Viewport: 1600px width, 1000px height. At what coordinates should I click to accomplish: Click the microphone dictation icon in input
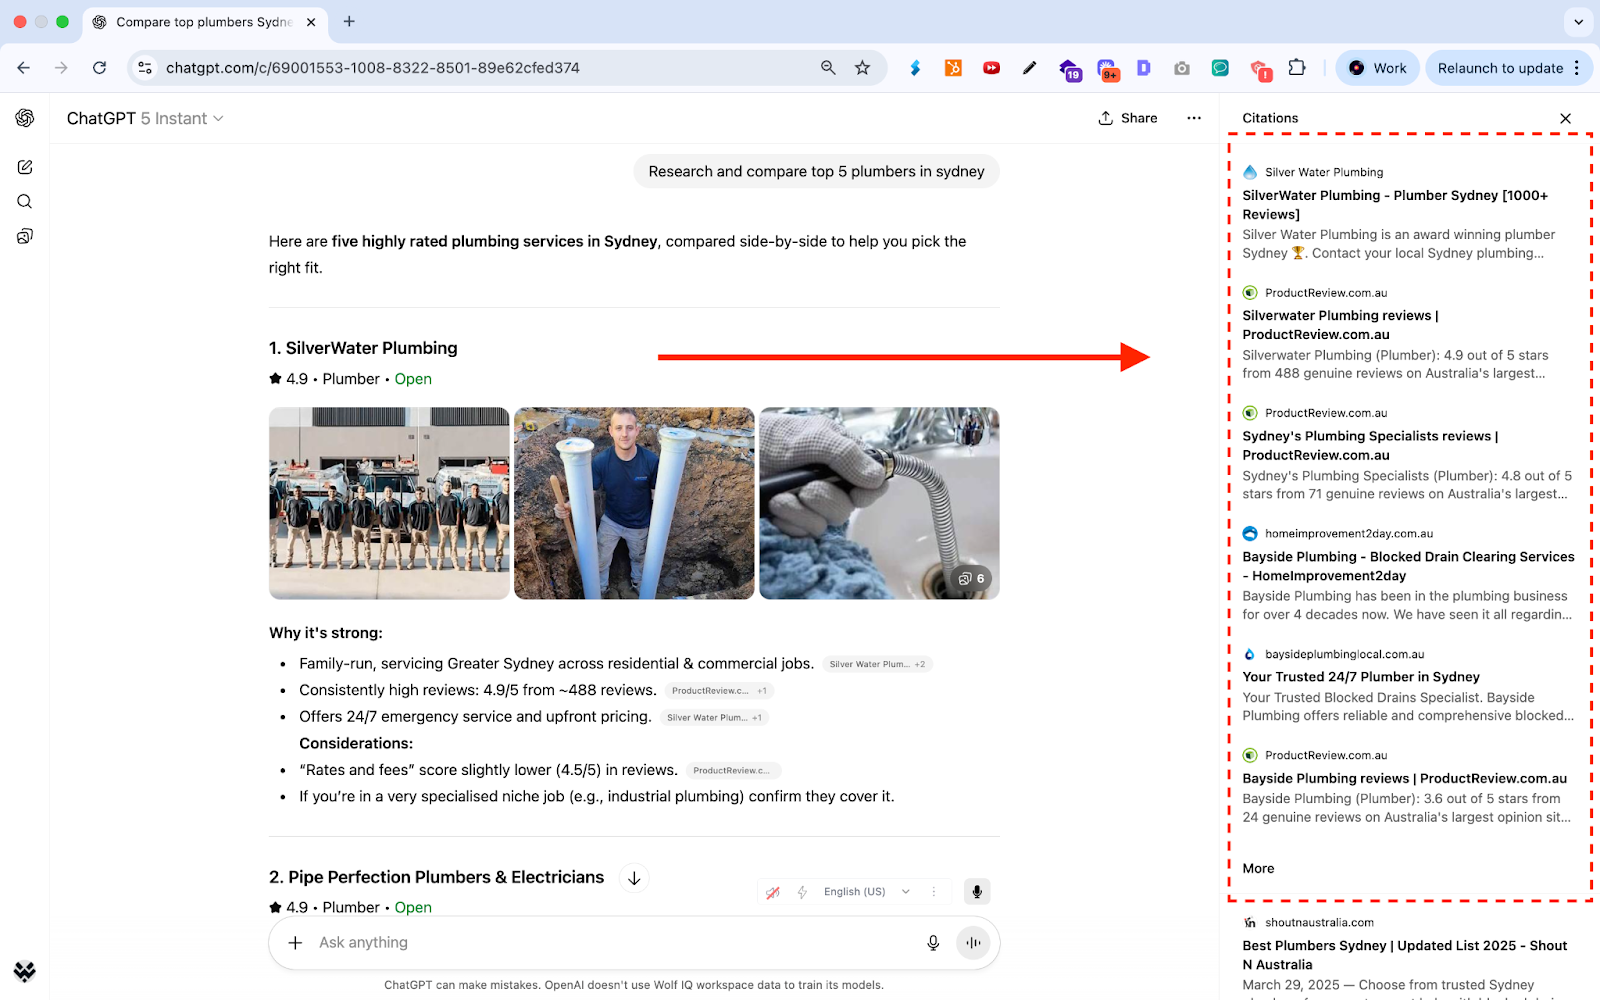[933, 942]
